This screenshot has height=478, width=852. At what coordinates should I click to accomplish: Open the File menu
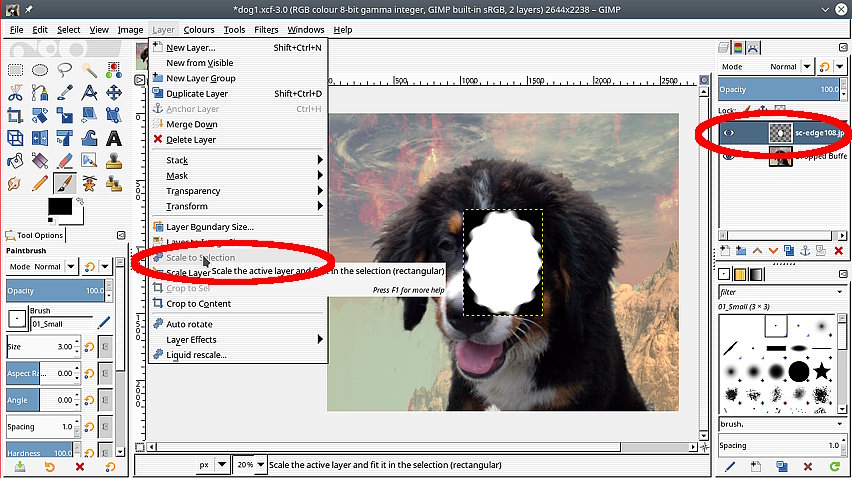16,30
